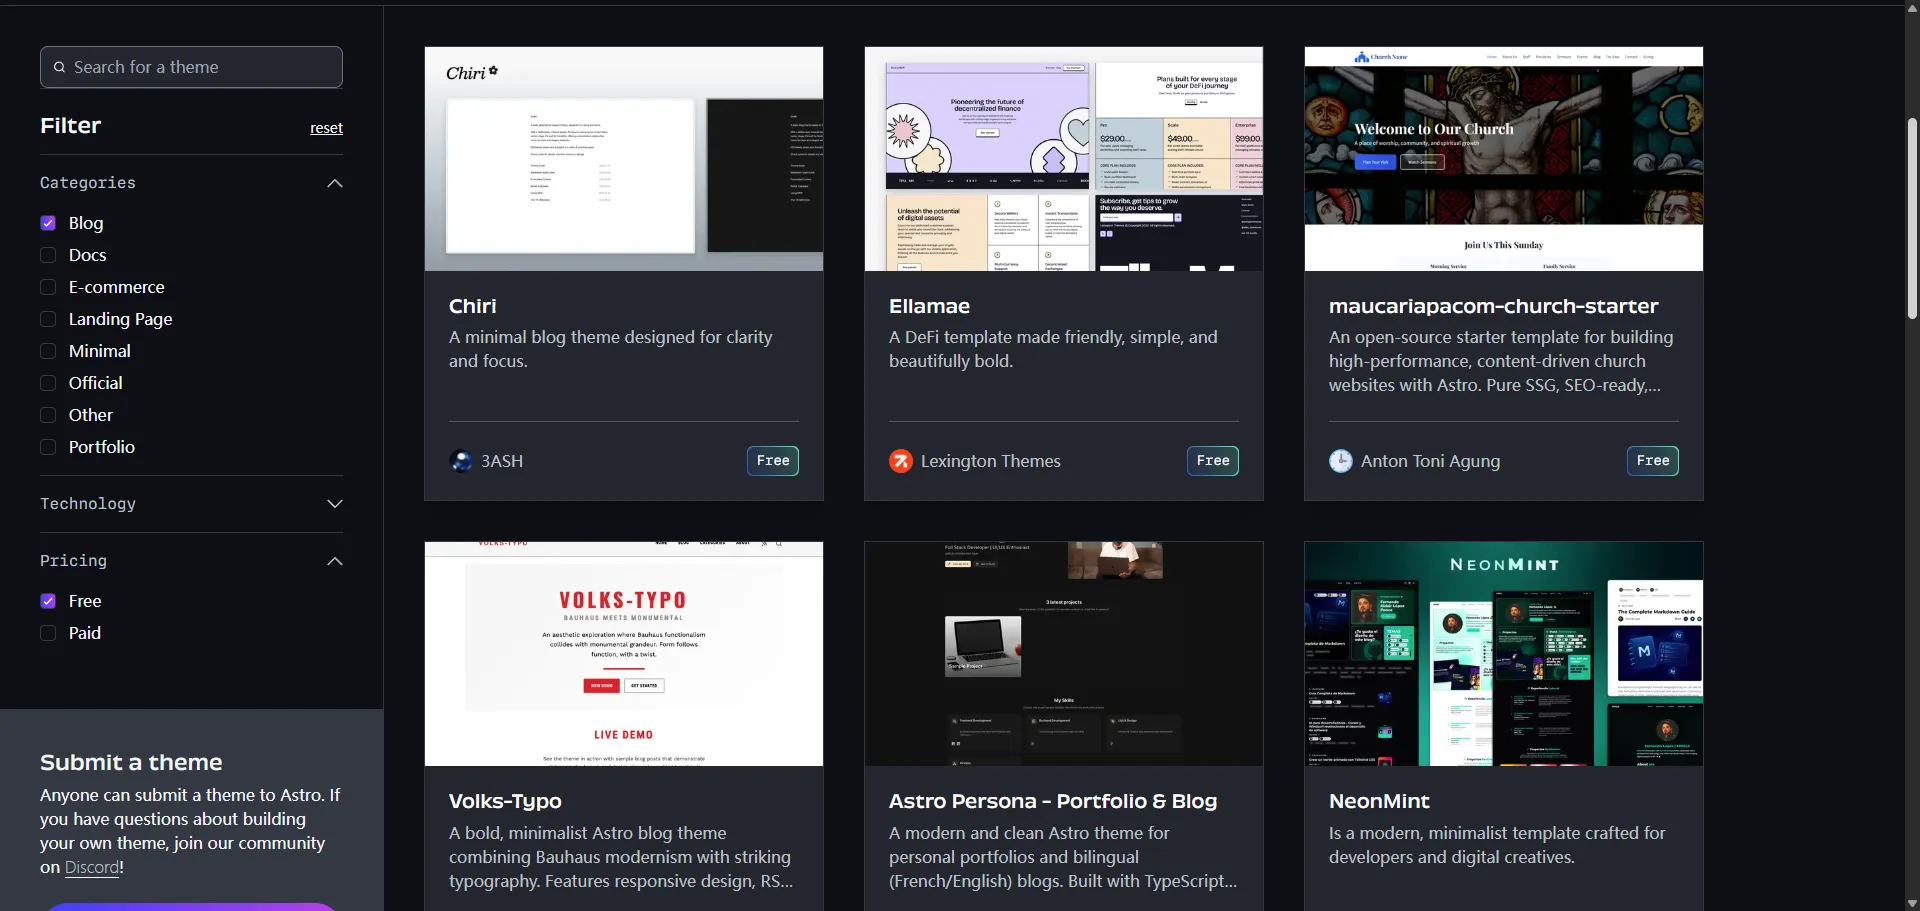Collapse the Pricing filter section
Screen dimensions: 1920x911
[335, 561]
